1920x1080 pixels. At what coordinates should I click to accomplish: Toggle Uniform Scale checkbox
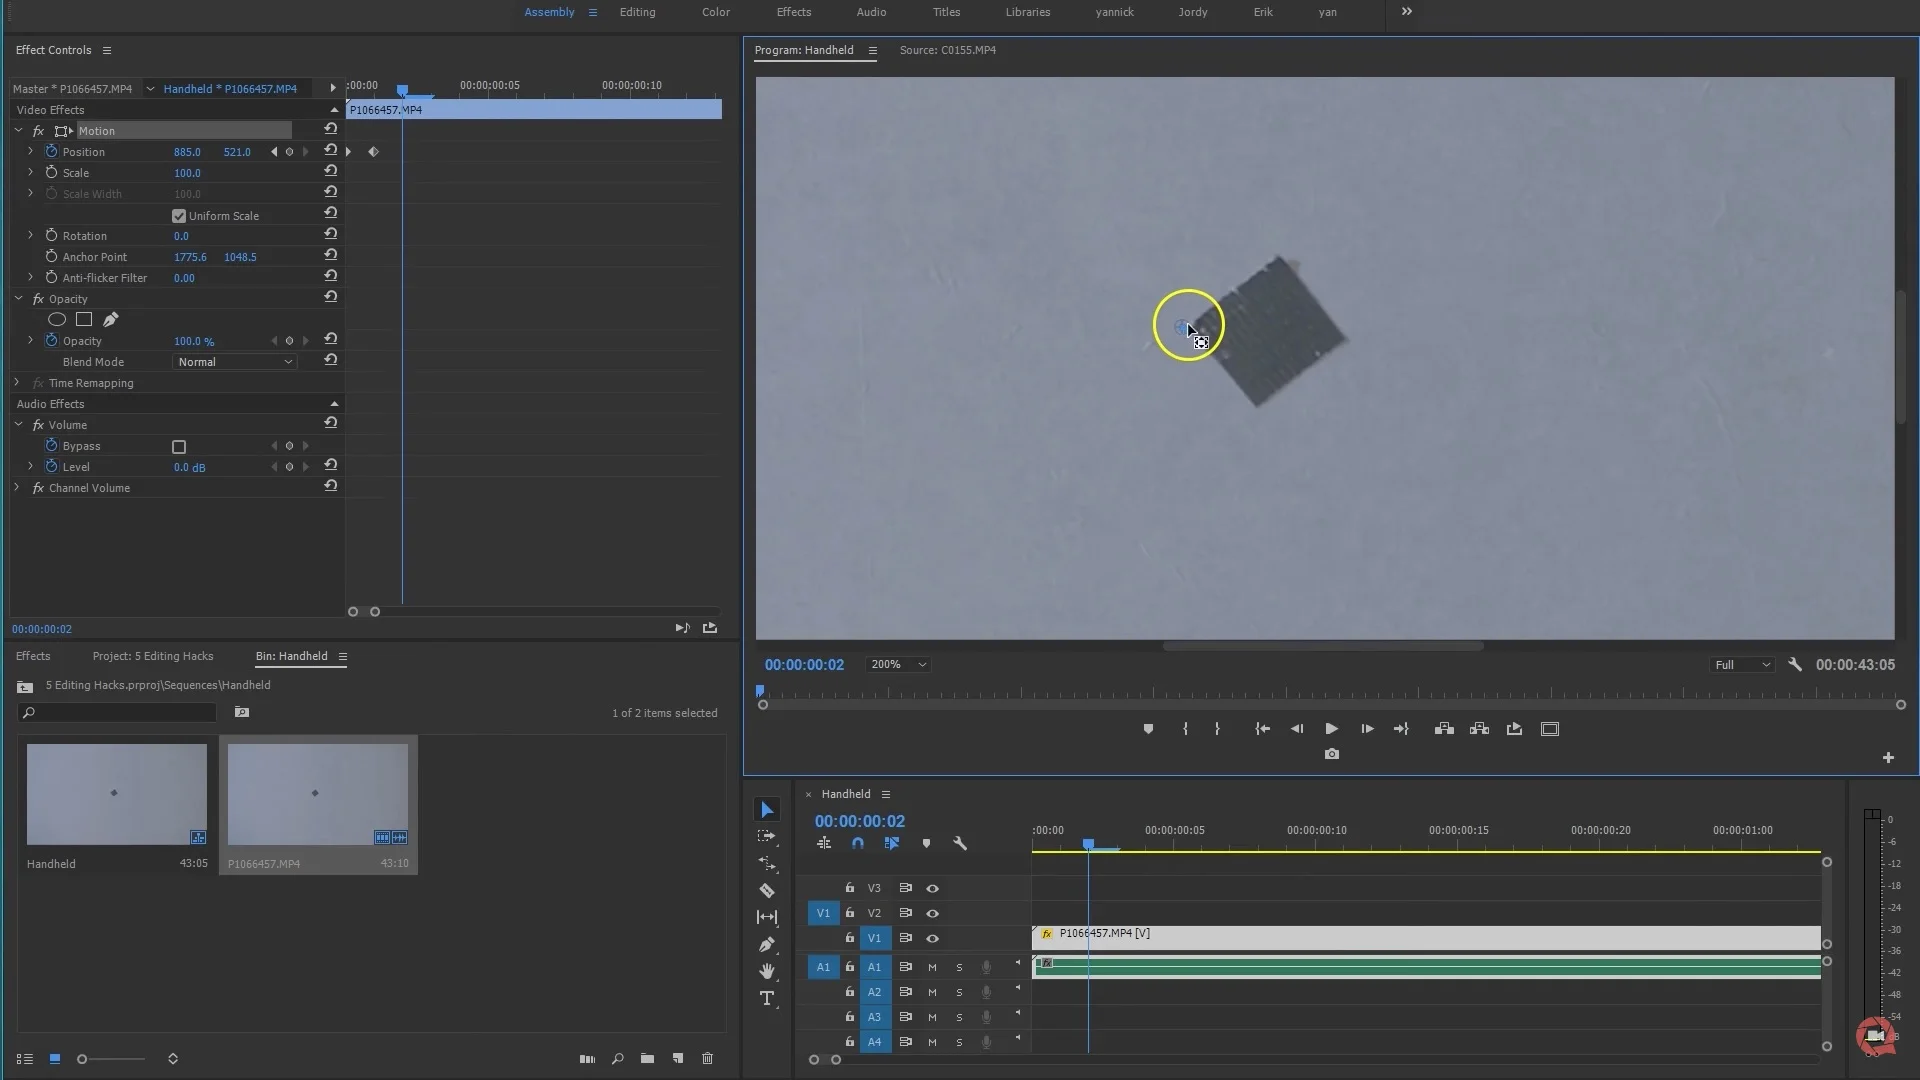pyautogui.click(x=179, y=216)
